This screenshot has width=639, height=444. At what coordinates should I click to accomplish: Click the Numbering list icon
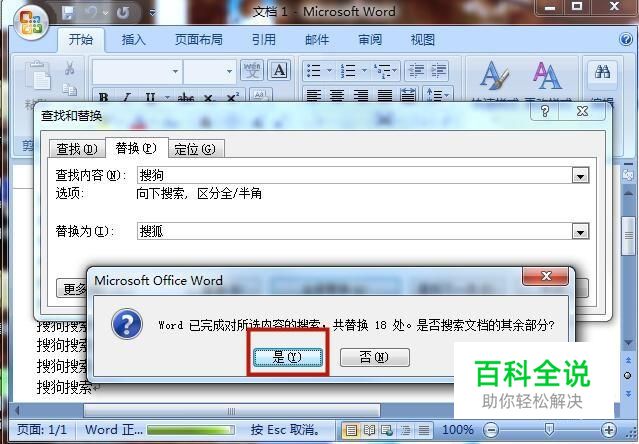pos(348,70)
